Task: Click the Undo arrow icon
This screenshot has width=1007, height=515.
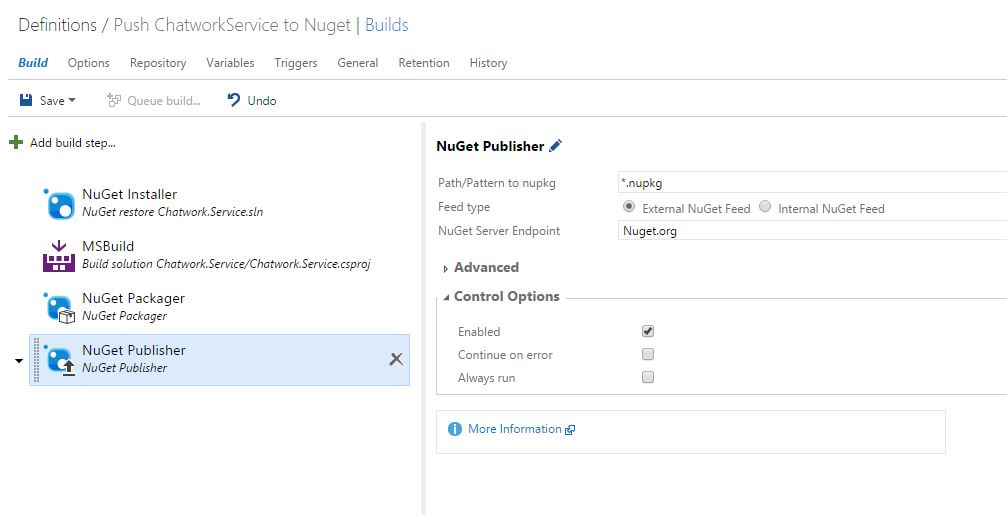Action: (x=234, y=100)
